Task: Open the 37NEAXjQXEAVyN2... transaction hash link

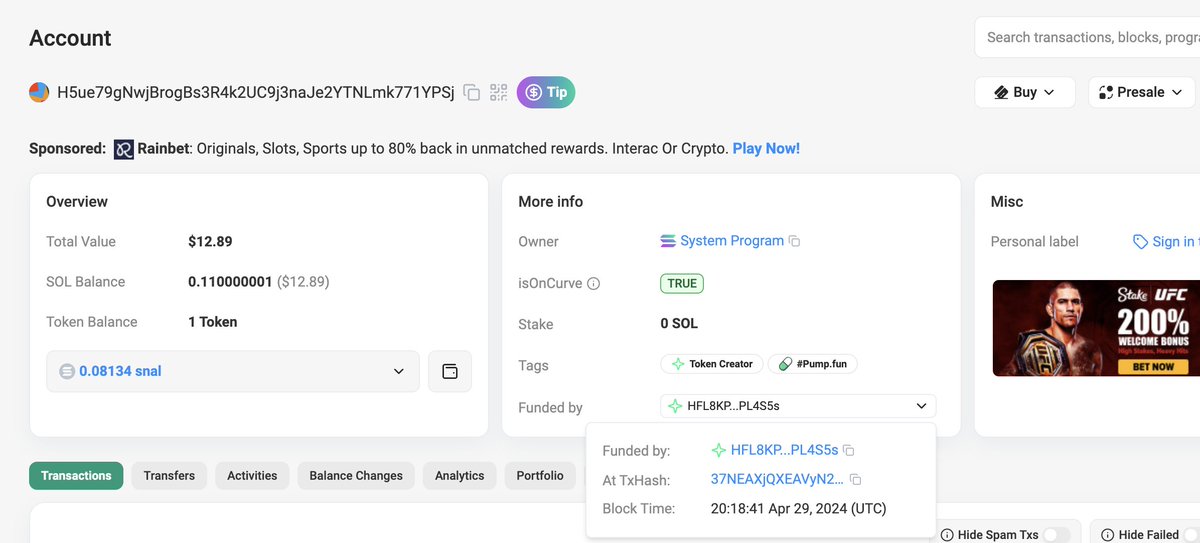Action: [777, 480]
